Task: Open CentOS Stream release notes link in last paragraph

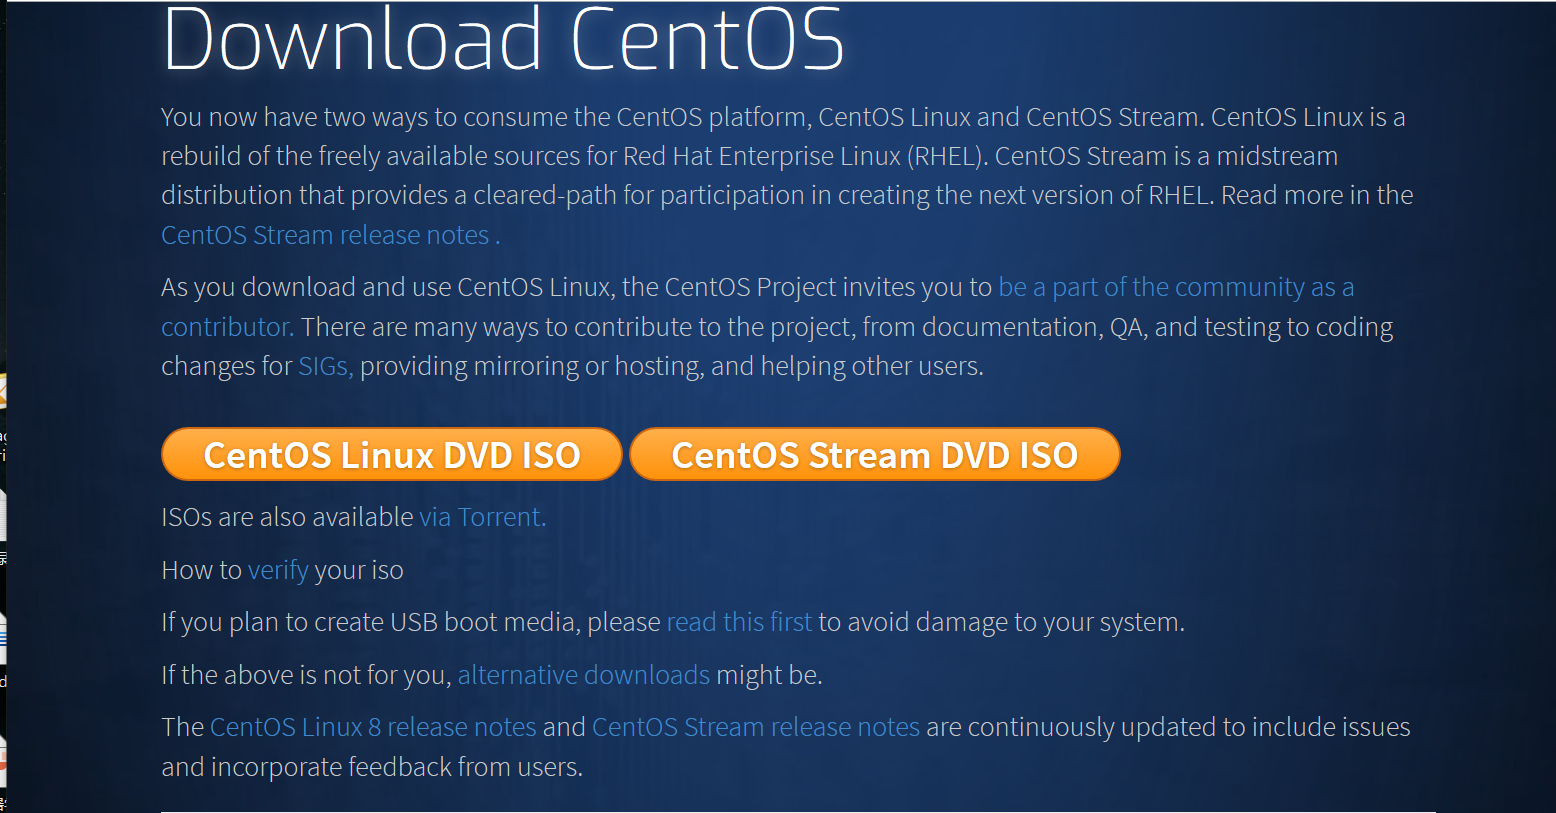Action: click(x=755, y=727)
